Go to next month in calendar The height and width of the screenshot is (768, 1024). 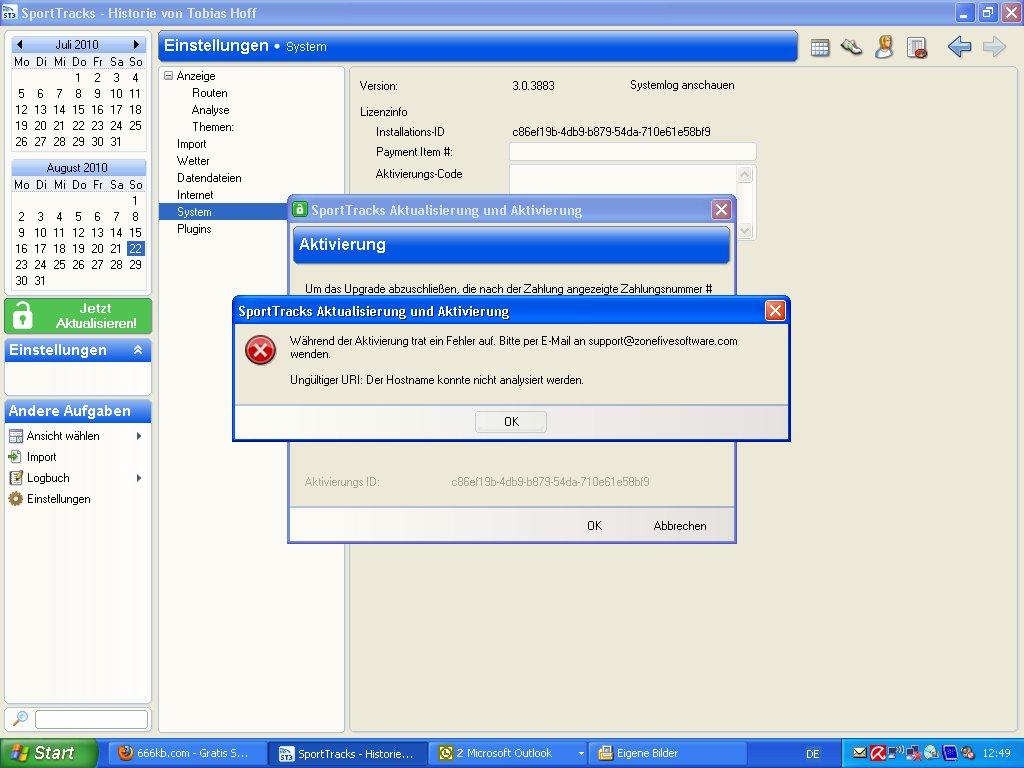[x=136, y=44]
